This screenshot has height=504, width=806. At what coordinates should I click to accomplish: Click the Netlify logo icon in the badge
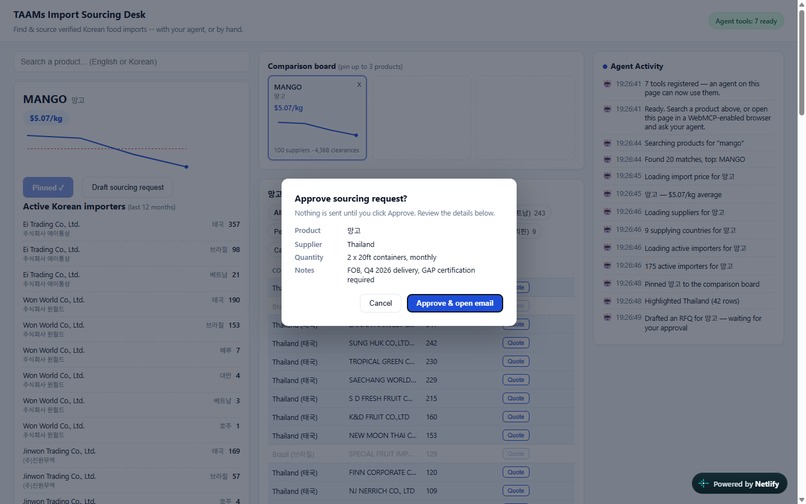coord(704,484)
